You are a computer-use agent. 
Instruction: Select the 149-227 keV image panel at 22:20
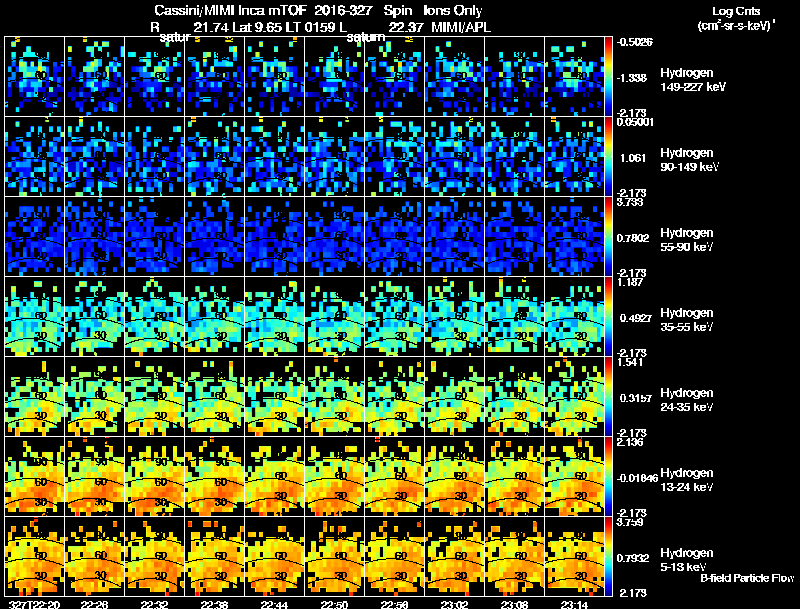(x=35, y=77)
